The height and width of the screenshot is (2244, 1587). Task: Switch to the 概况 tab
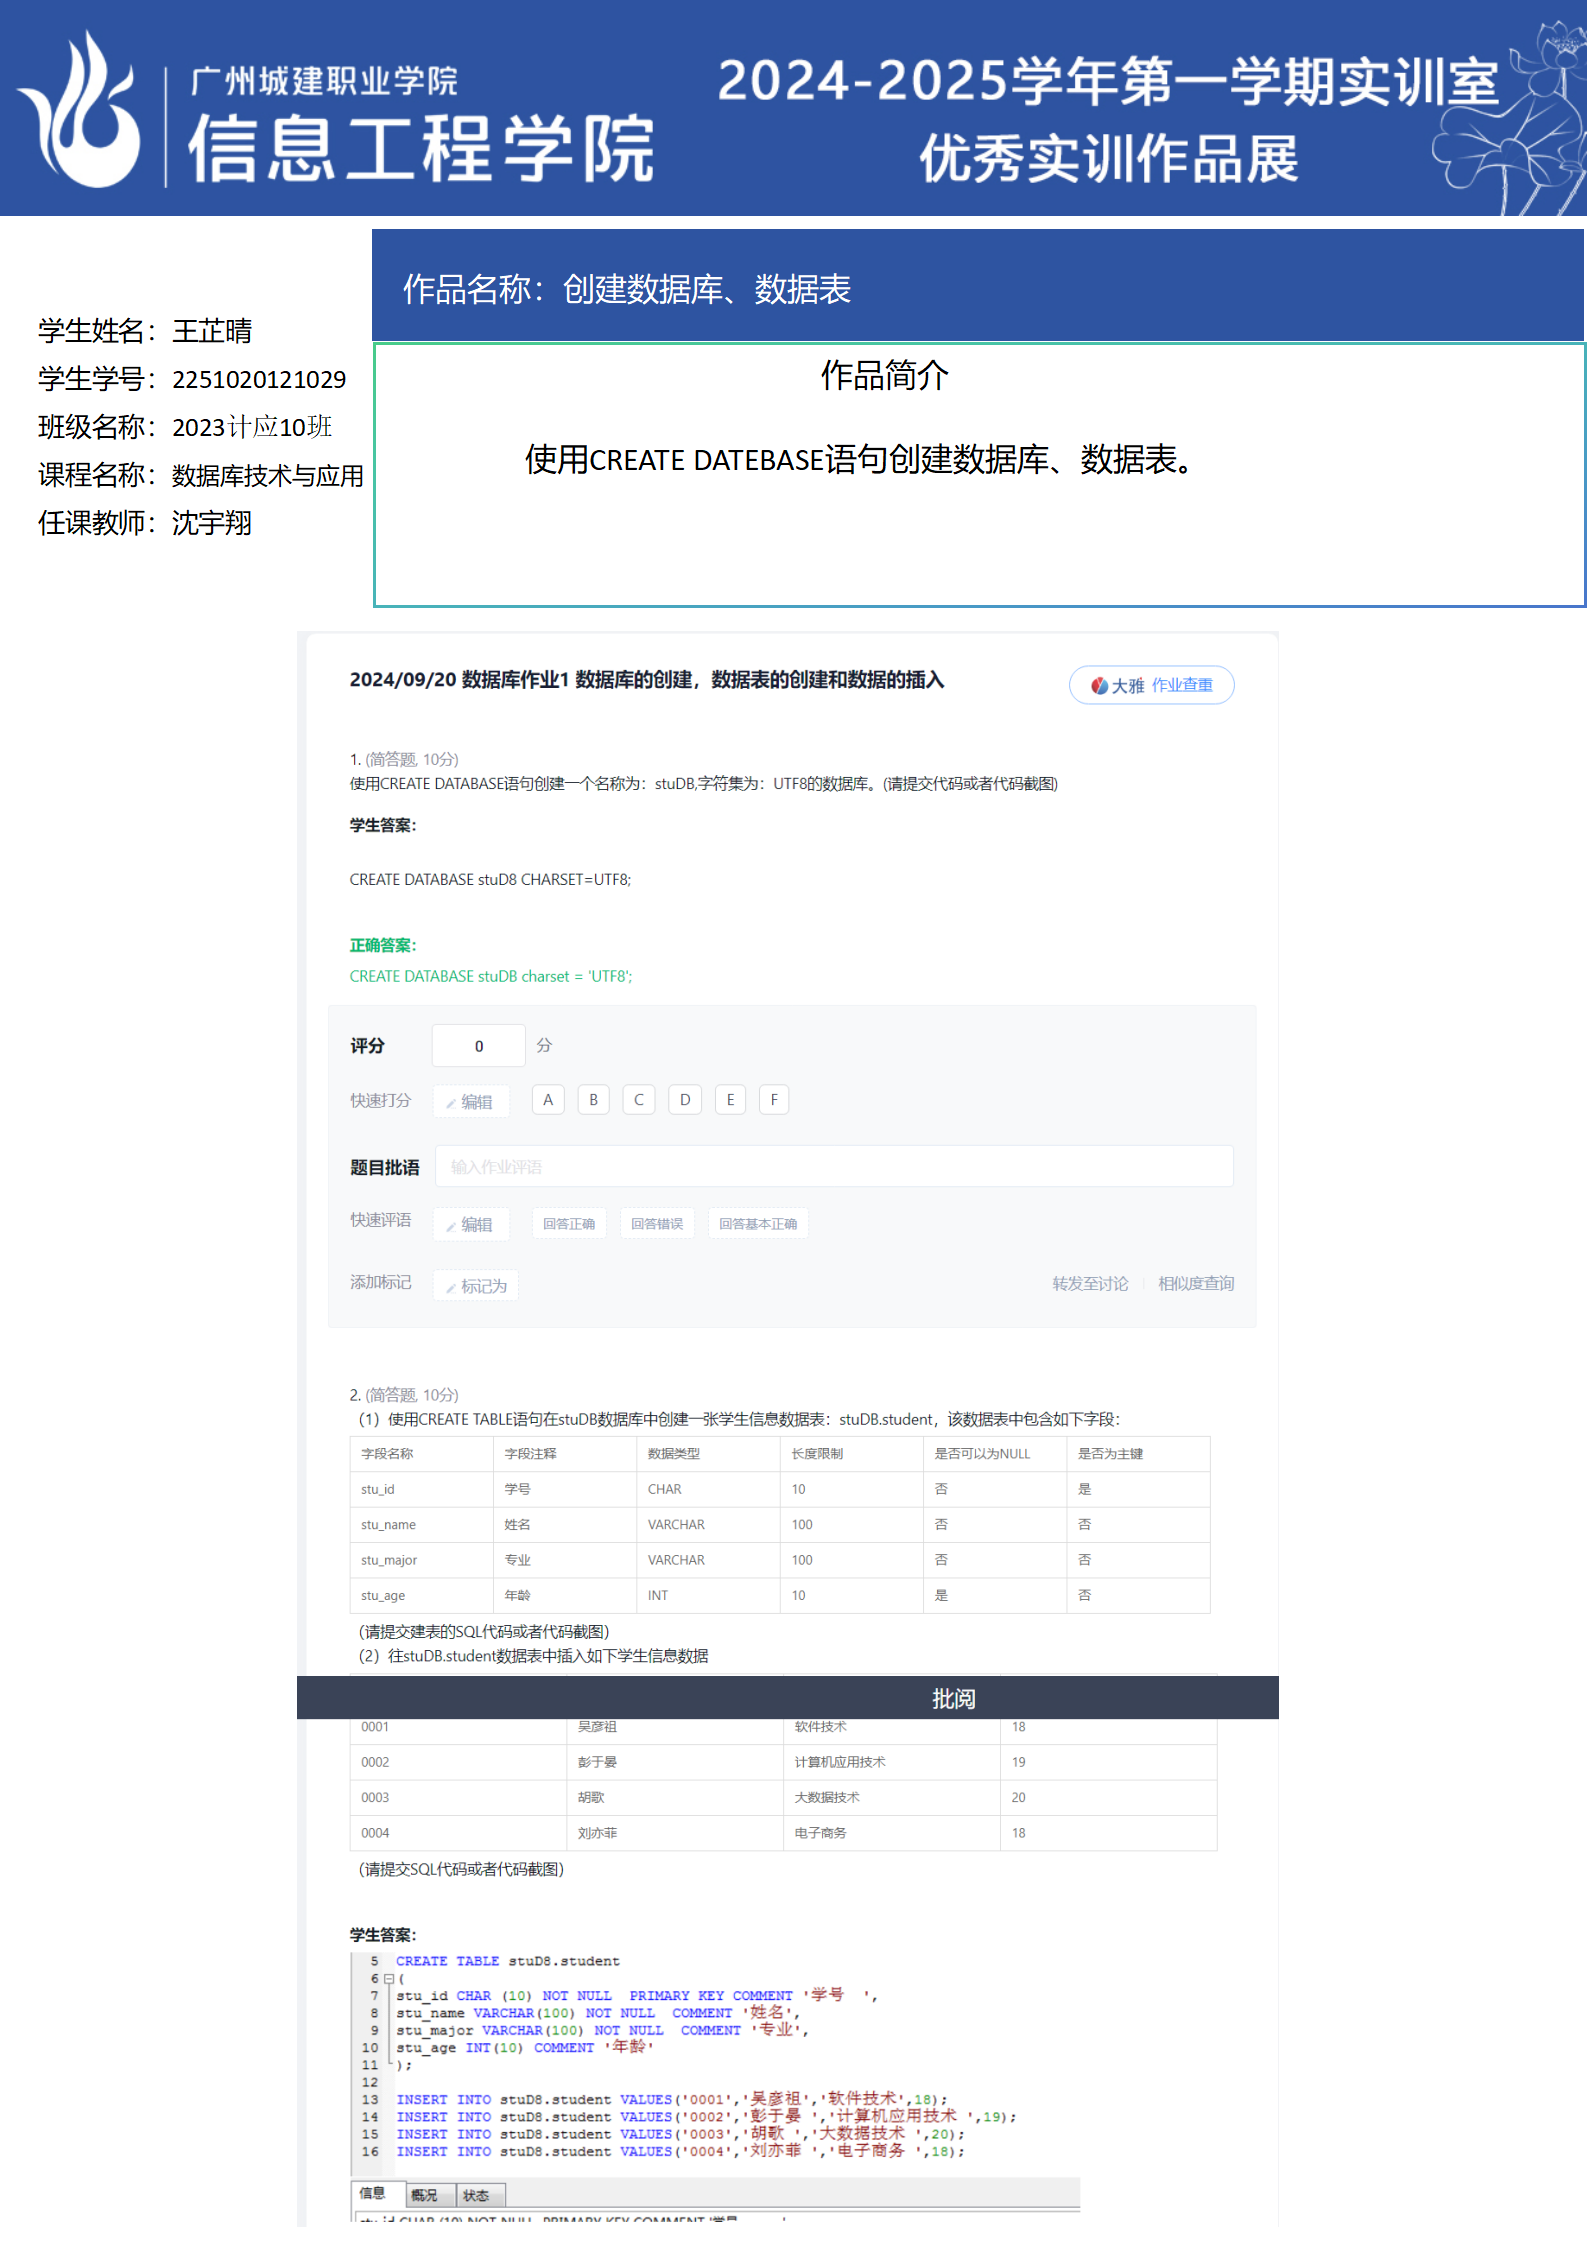coord(424,2195)
